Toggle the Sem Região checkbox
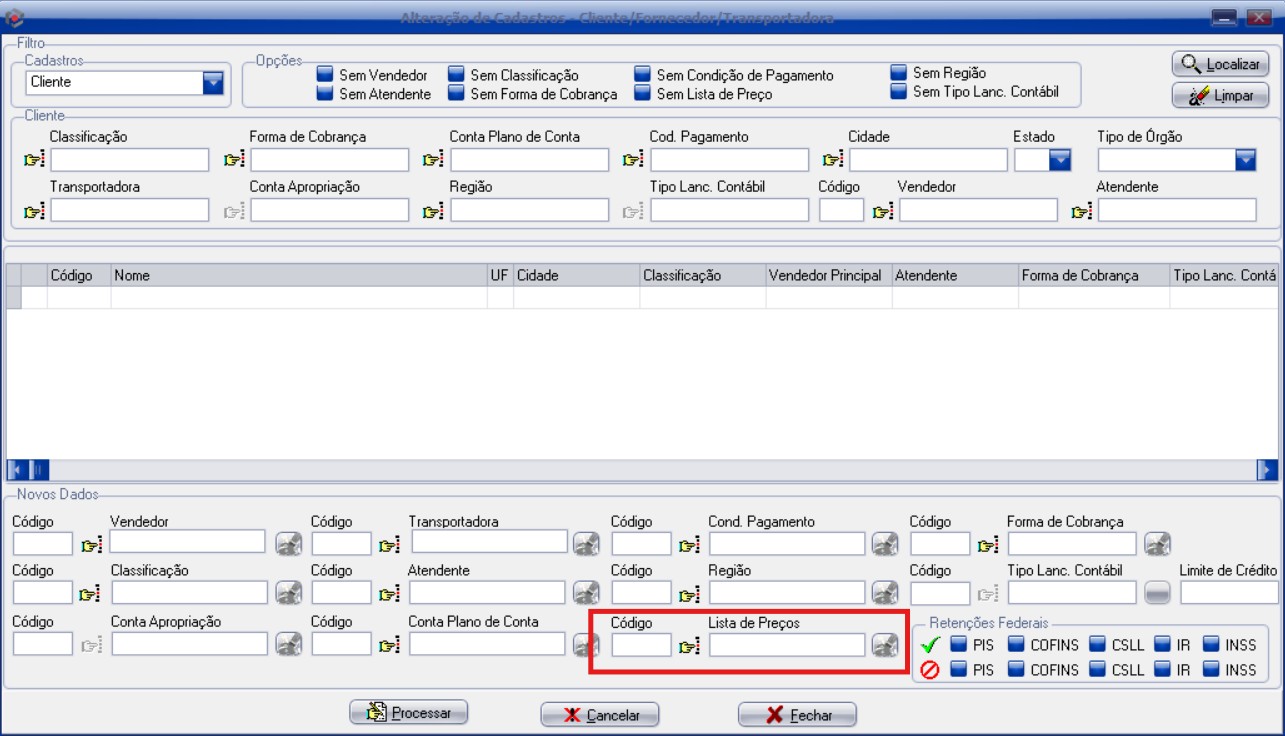 (898, 73)
